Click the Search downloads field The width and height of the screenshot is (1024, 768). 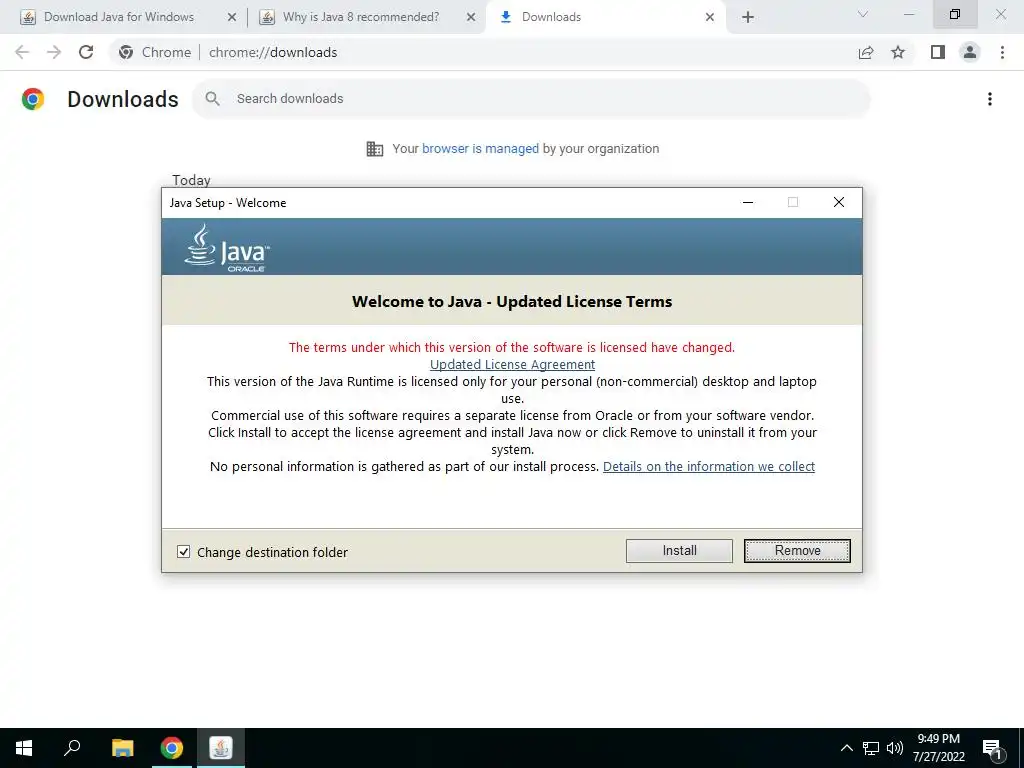[531, 99]
